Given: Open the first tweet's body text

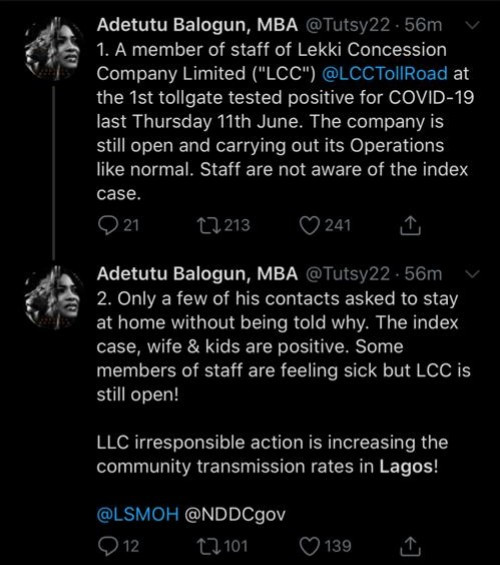Looking at the screenshot, I should pos(285,121).
